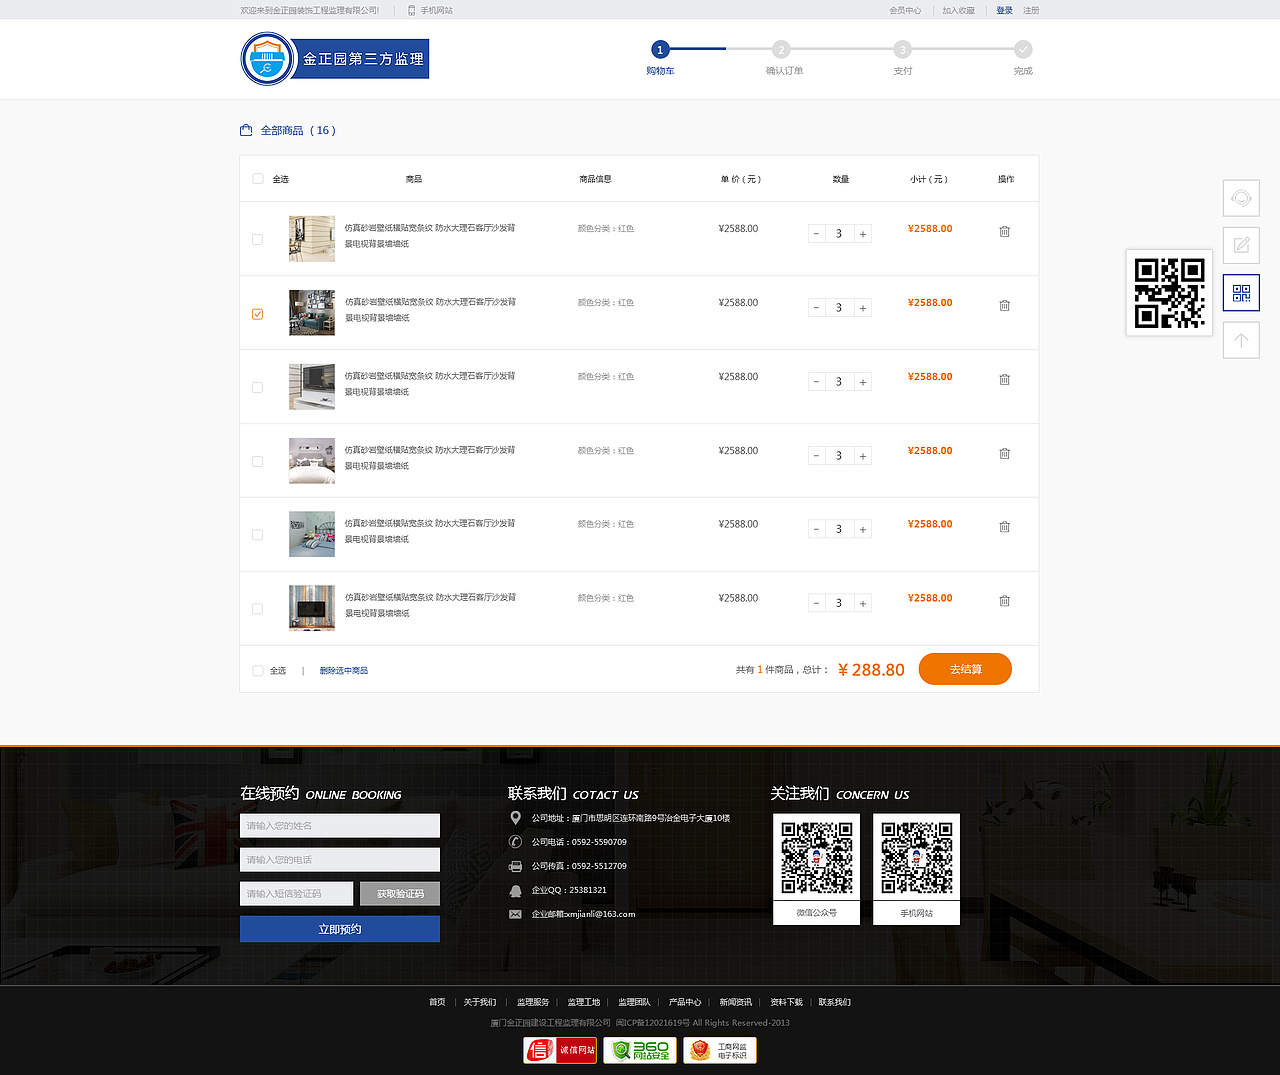Check the beige striped wallpaper item checkbox
The height and width of the screenshot is (1075, 1280).
coord(258,240)
